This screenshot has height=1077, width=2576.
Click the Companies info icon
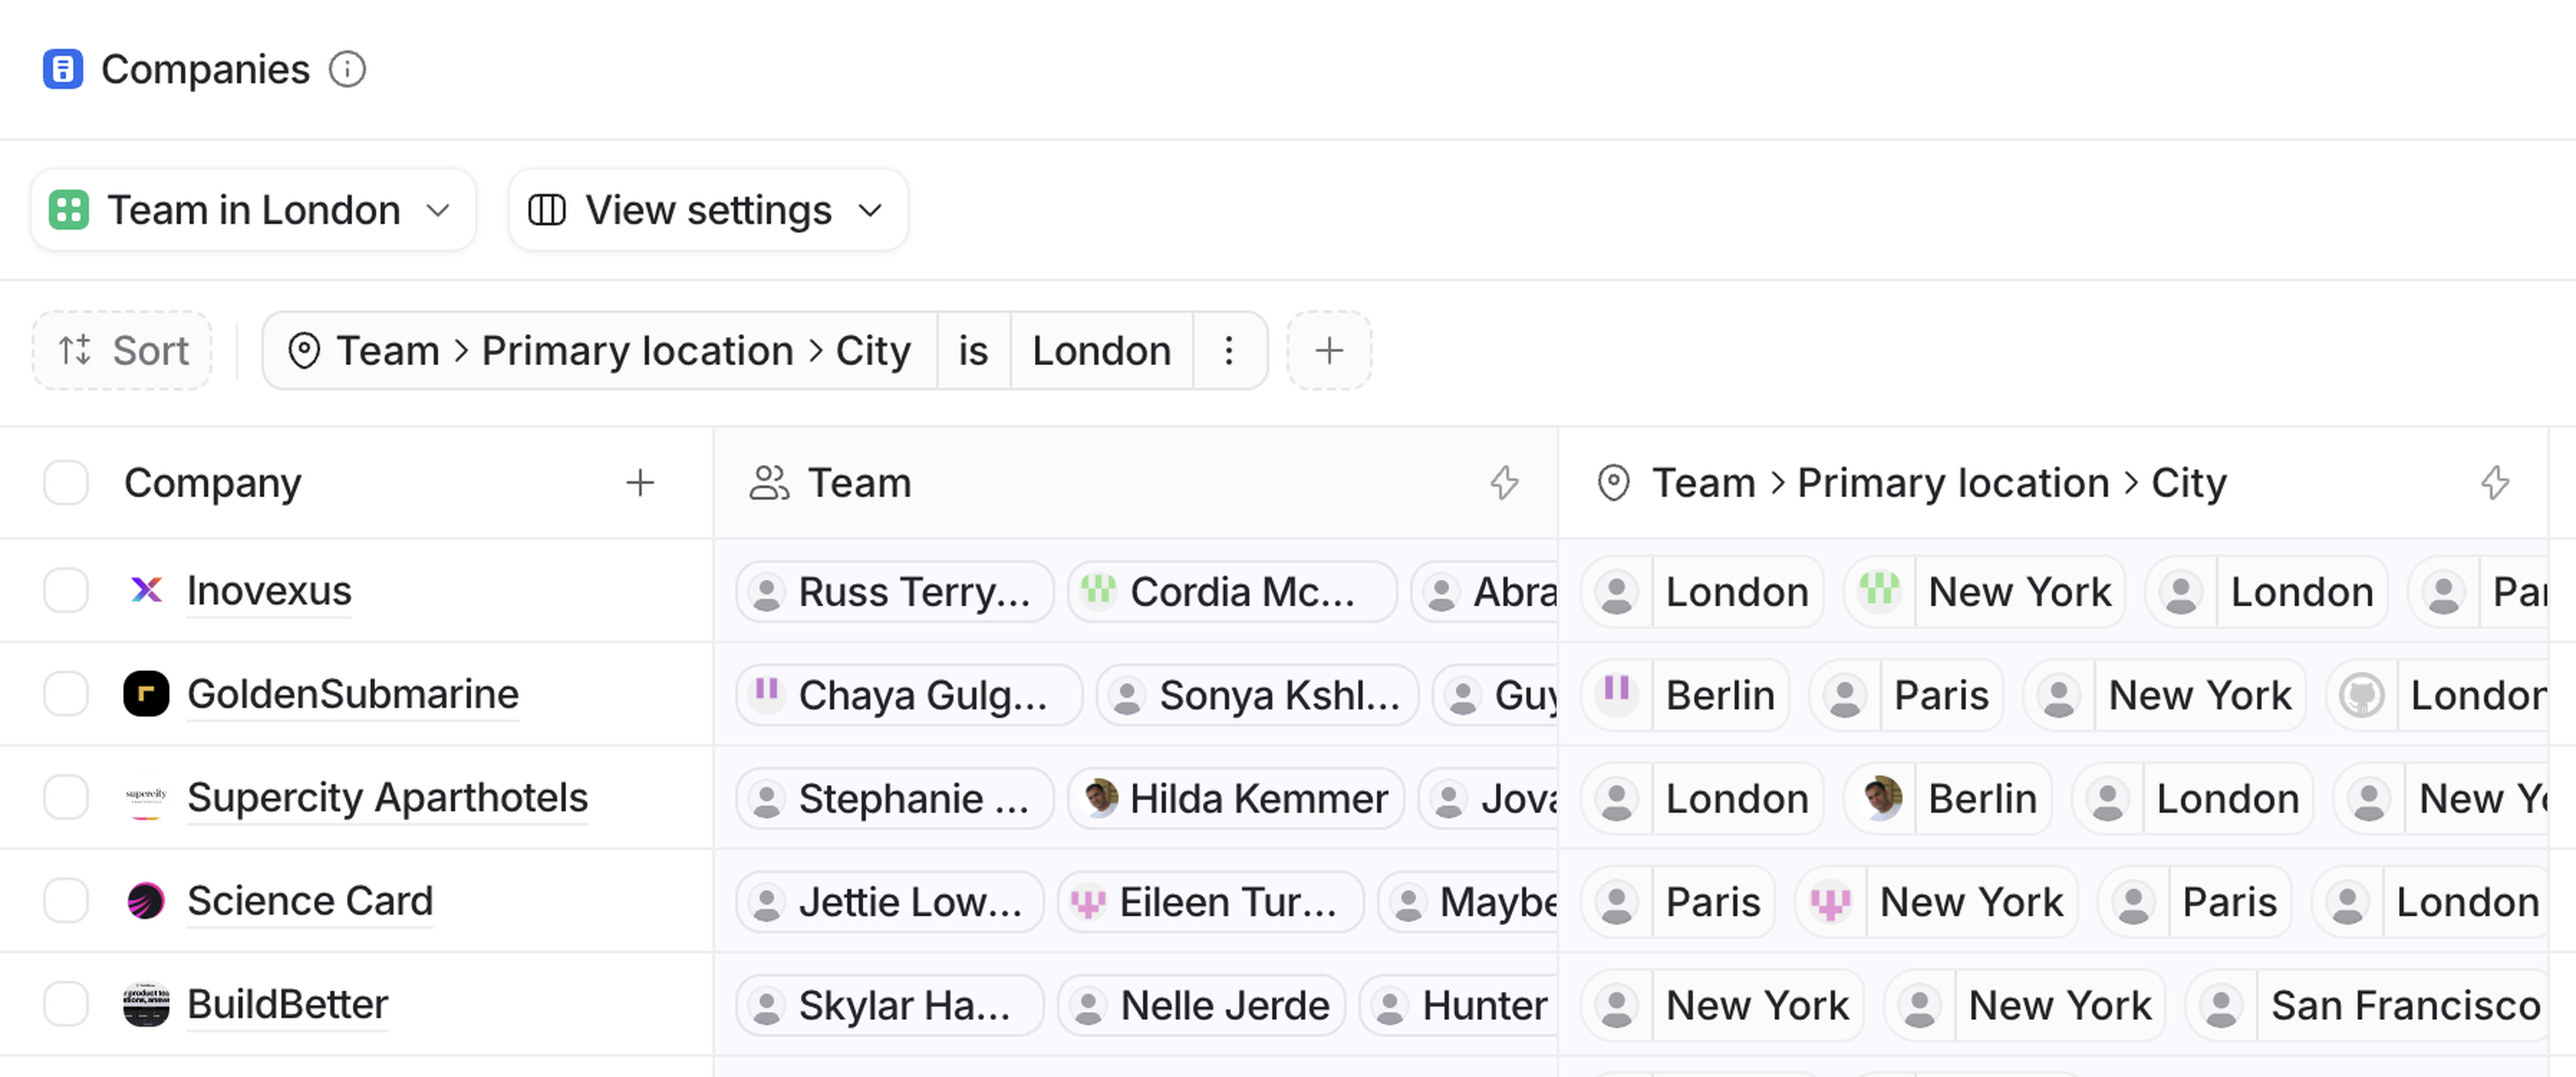point(347,70)
